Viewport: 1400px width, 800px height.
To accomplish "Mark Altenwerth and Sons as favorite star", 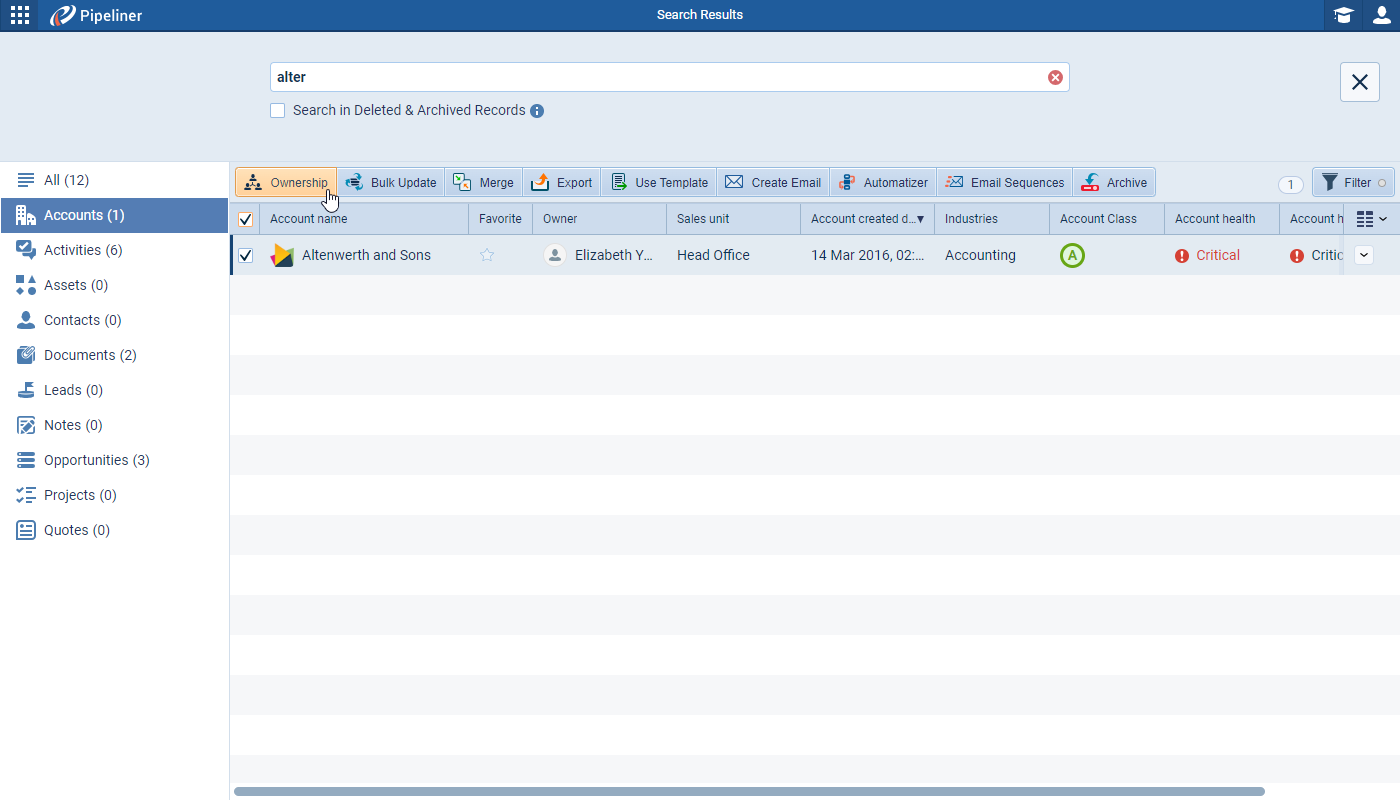I will [487, 255].
